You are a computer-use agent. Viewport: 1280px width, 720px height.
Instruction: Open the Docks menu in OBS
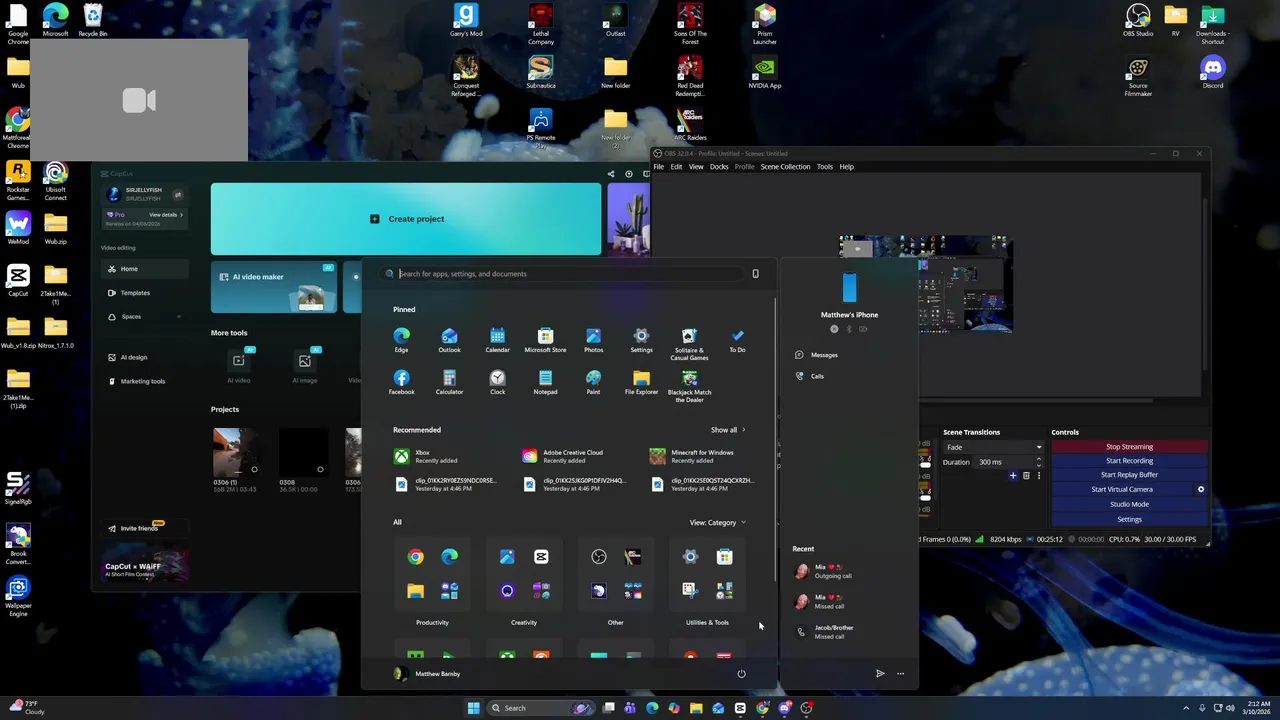(x=719, y=167)
